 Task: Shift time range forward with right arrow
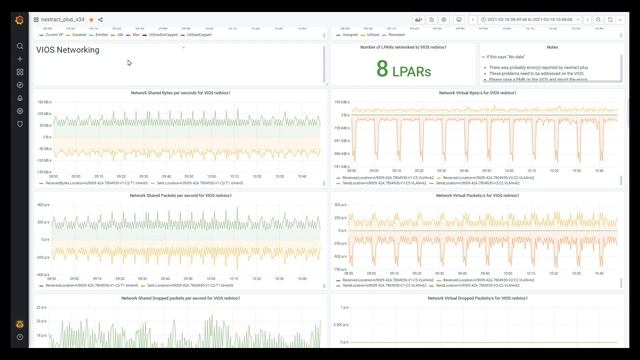(588, 20)
